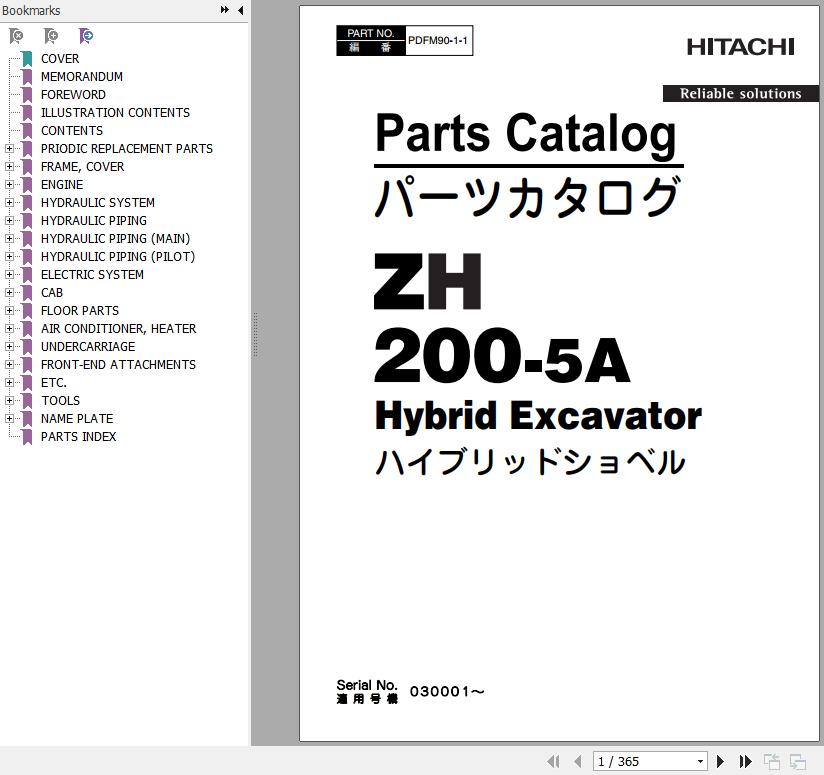This screenshot has width=824, height=775.
Task: Select the FRONT-END ATTACHMENTS label
Action: pyautogui.click(x=118, y=365)
